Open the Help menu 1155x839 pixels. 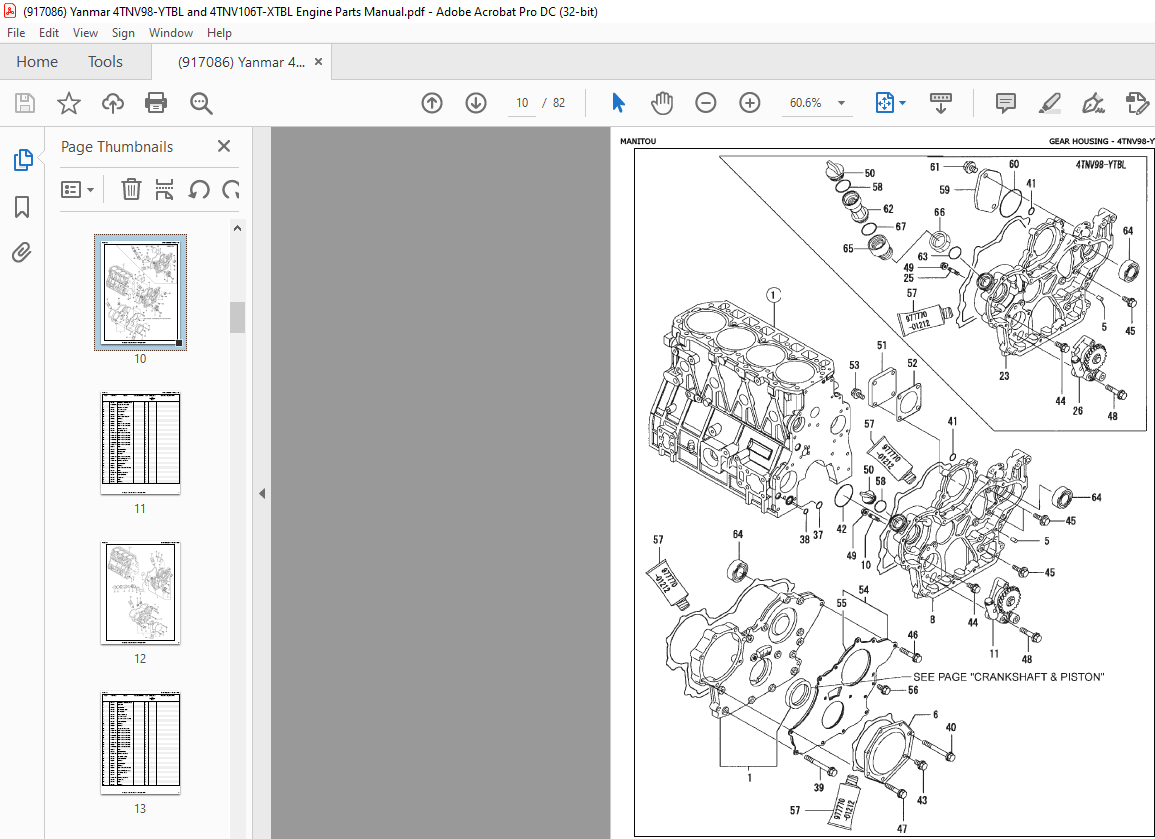(219, 32)
